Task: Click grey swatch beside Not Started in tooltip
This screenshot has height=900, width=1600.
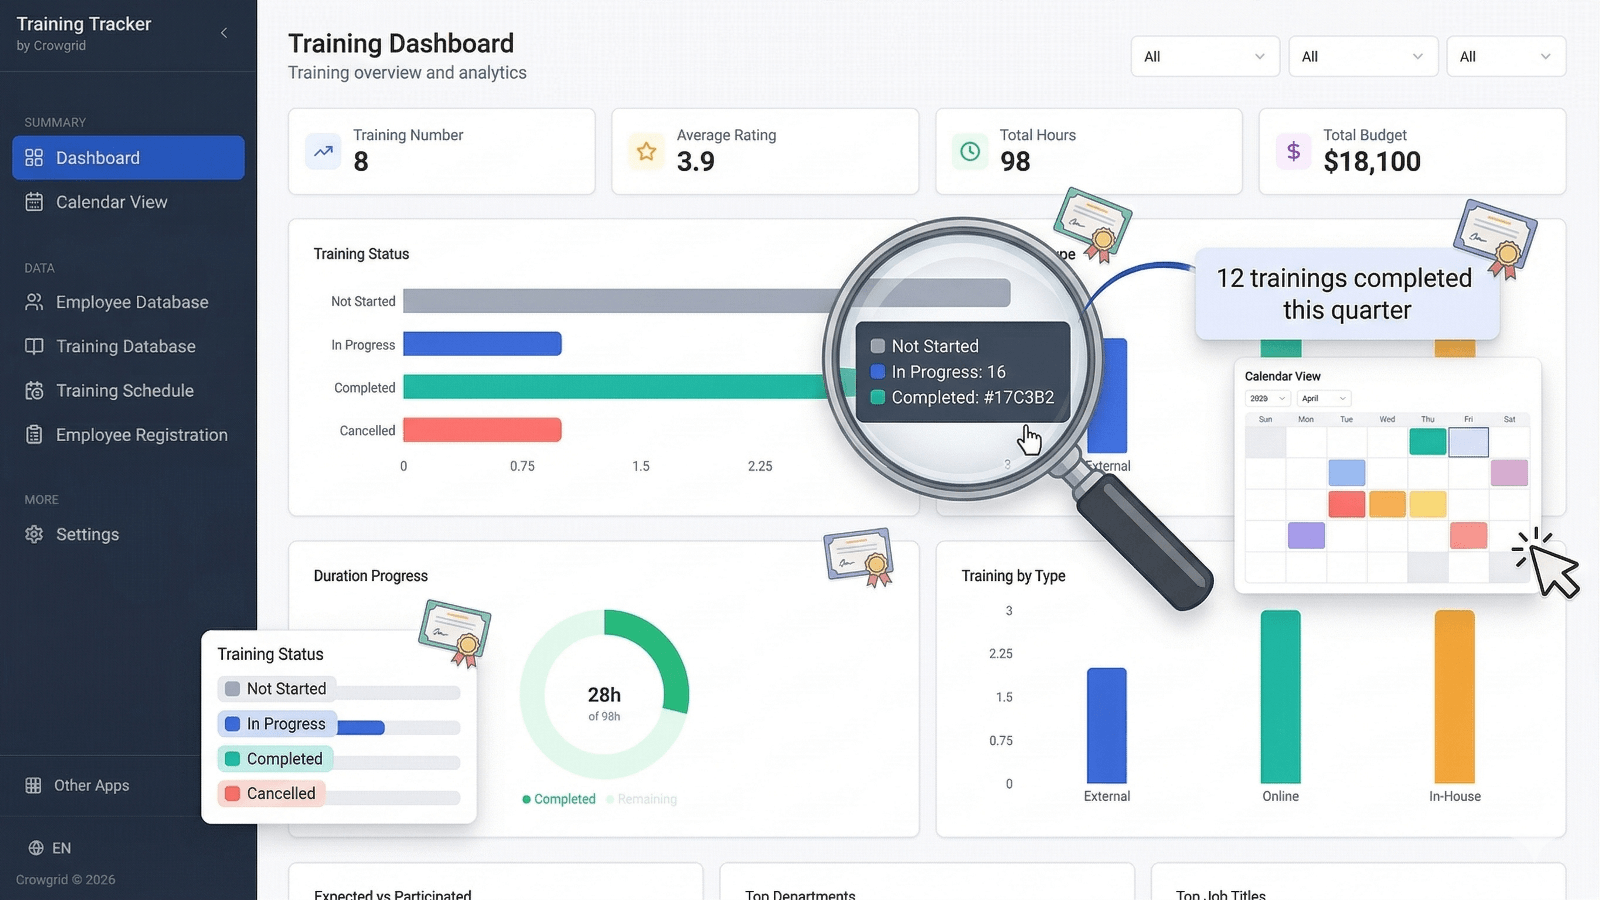Action: [x=878, y=346]
